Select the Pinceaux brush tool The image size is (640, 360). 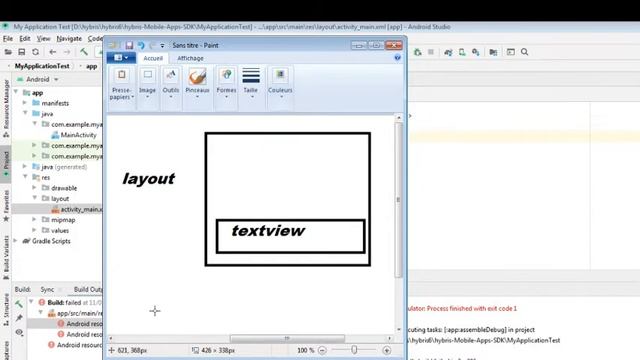197,84
